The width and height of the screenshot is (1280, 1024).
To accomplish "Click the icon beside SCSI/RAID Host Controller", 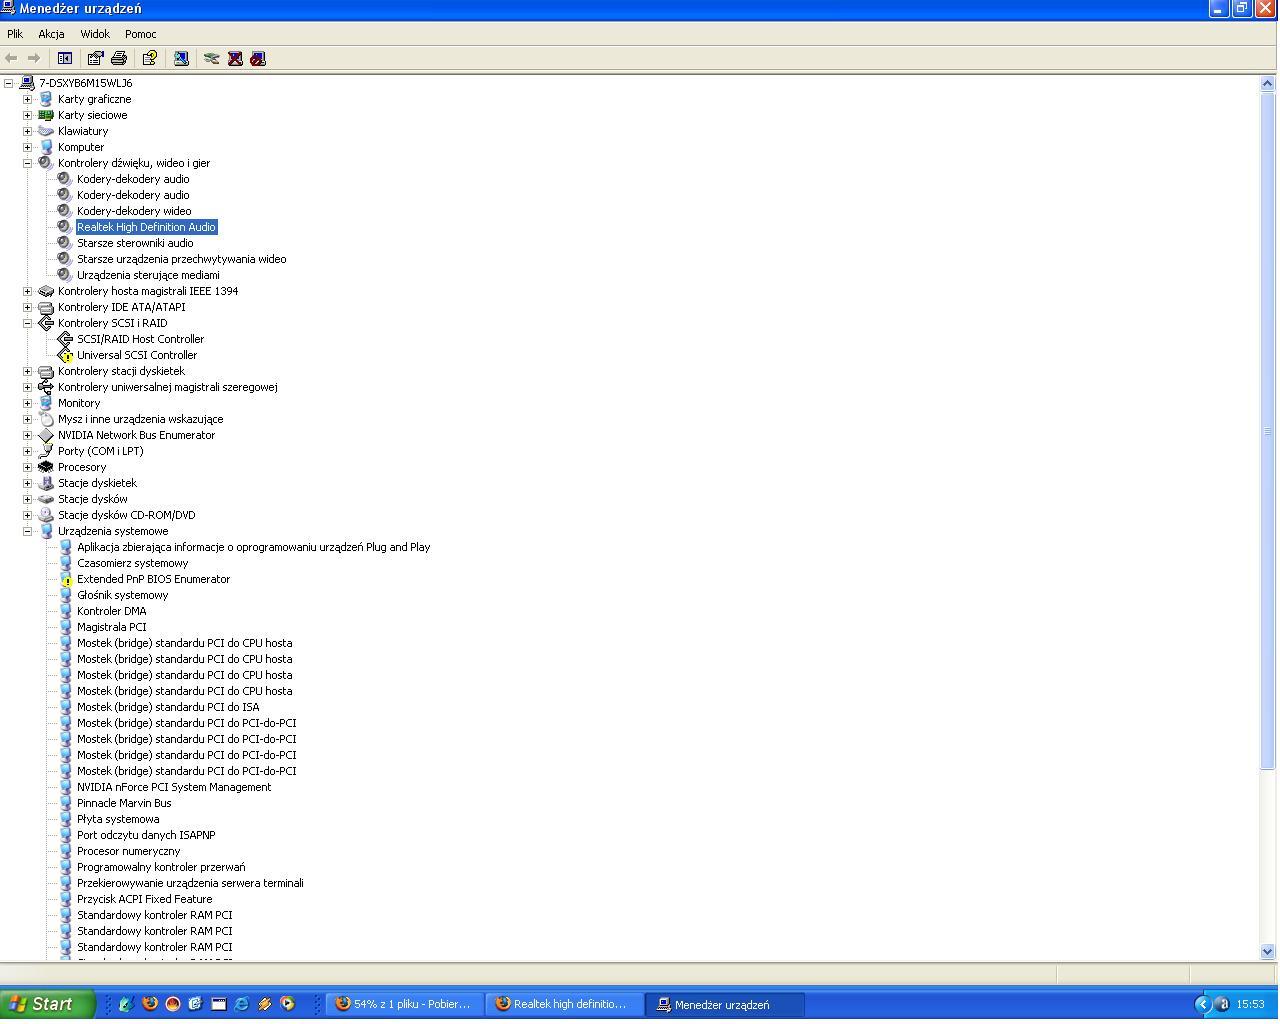I will click(65, 339).
